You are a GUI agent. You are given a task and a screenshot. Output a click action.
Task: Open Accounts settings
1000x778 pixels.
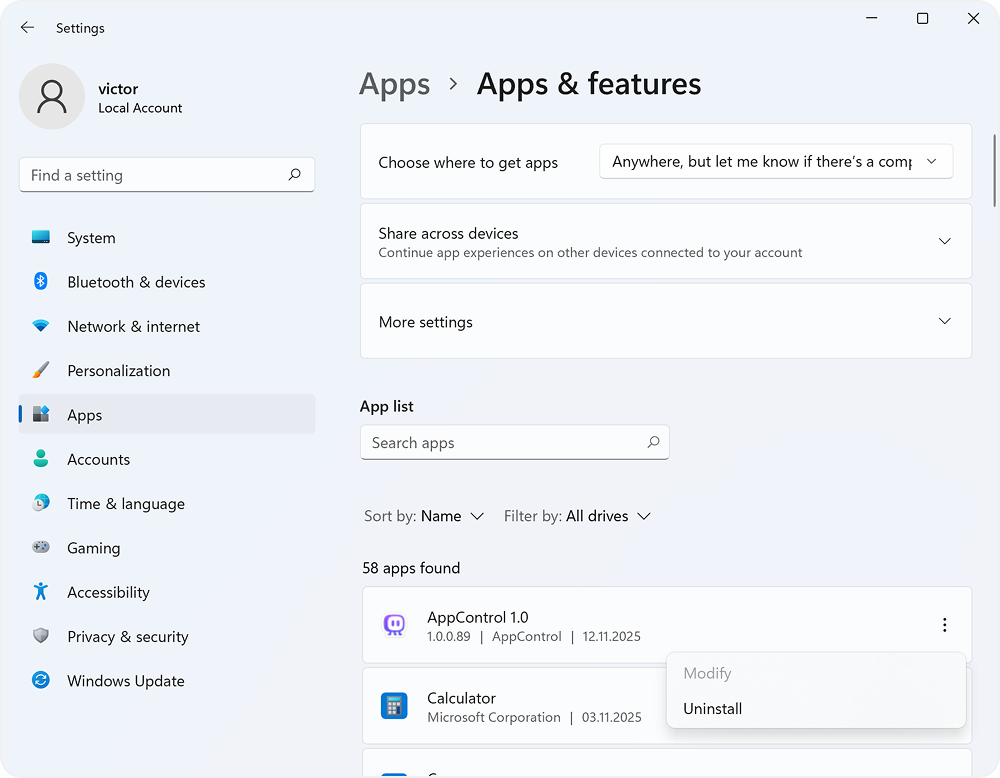tap(98, 459)
